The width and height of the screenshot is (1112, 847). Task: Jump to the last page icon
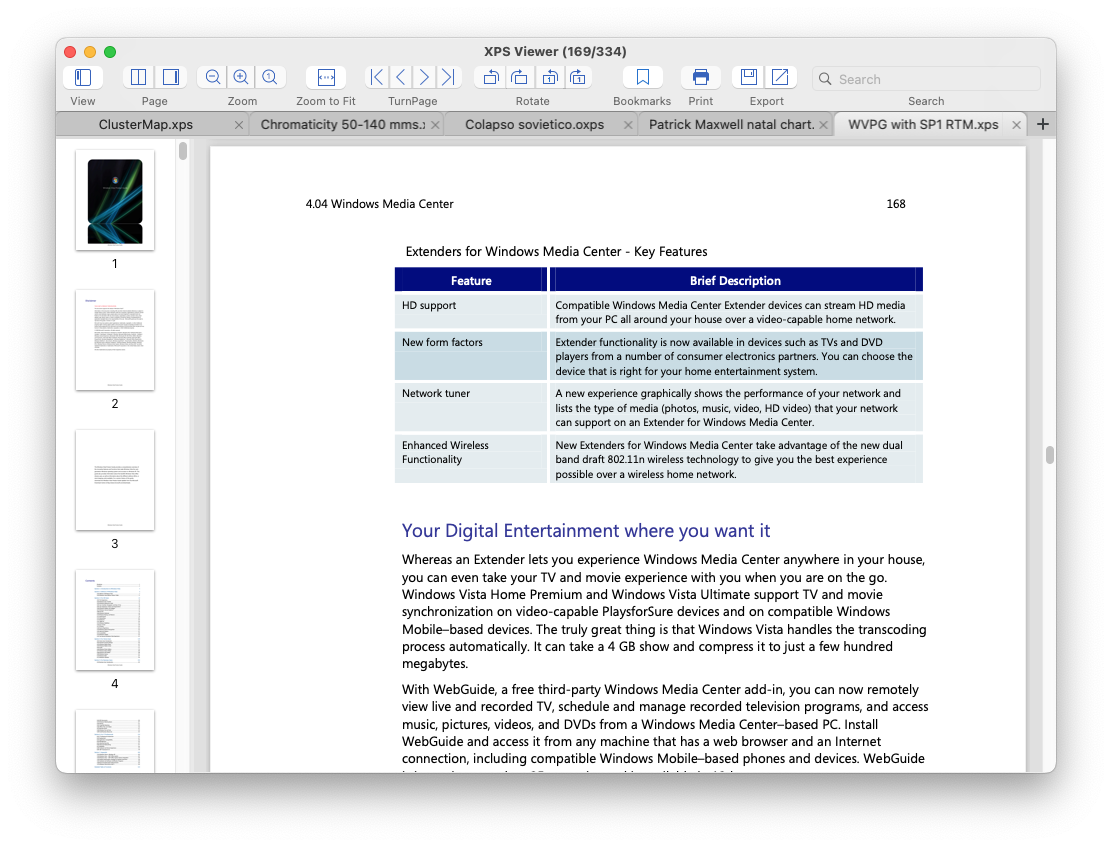pos(448,77)
